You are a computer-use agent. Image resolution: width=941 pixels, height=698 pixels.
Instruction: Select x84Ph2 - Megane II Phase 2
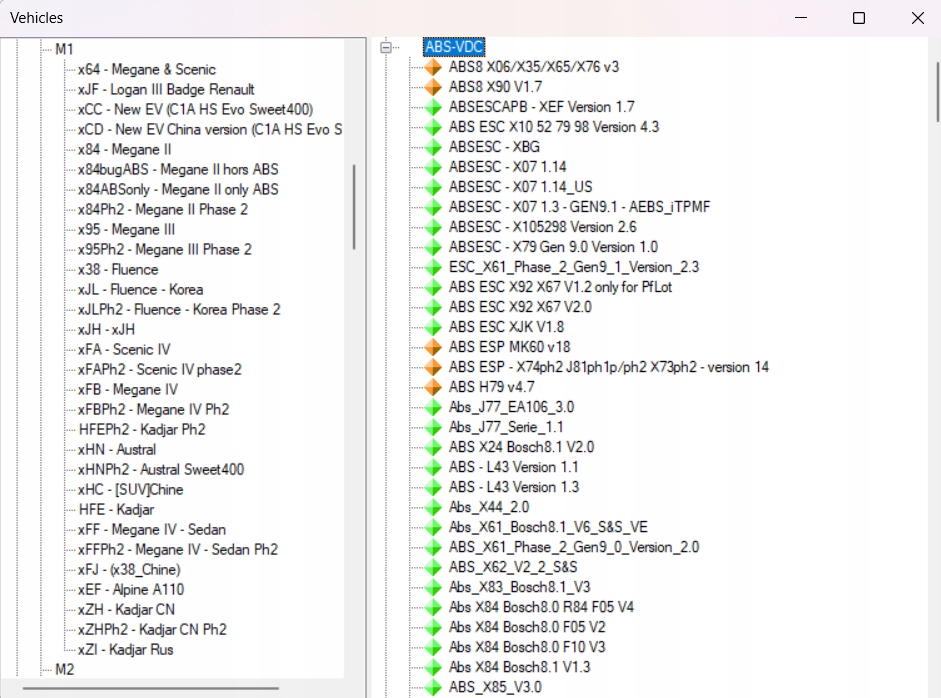click(x=163, y=209)
